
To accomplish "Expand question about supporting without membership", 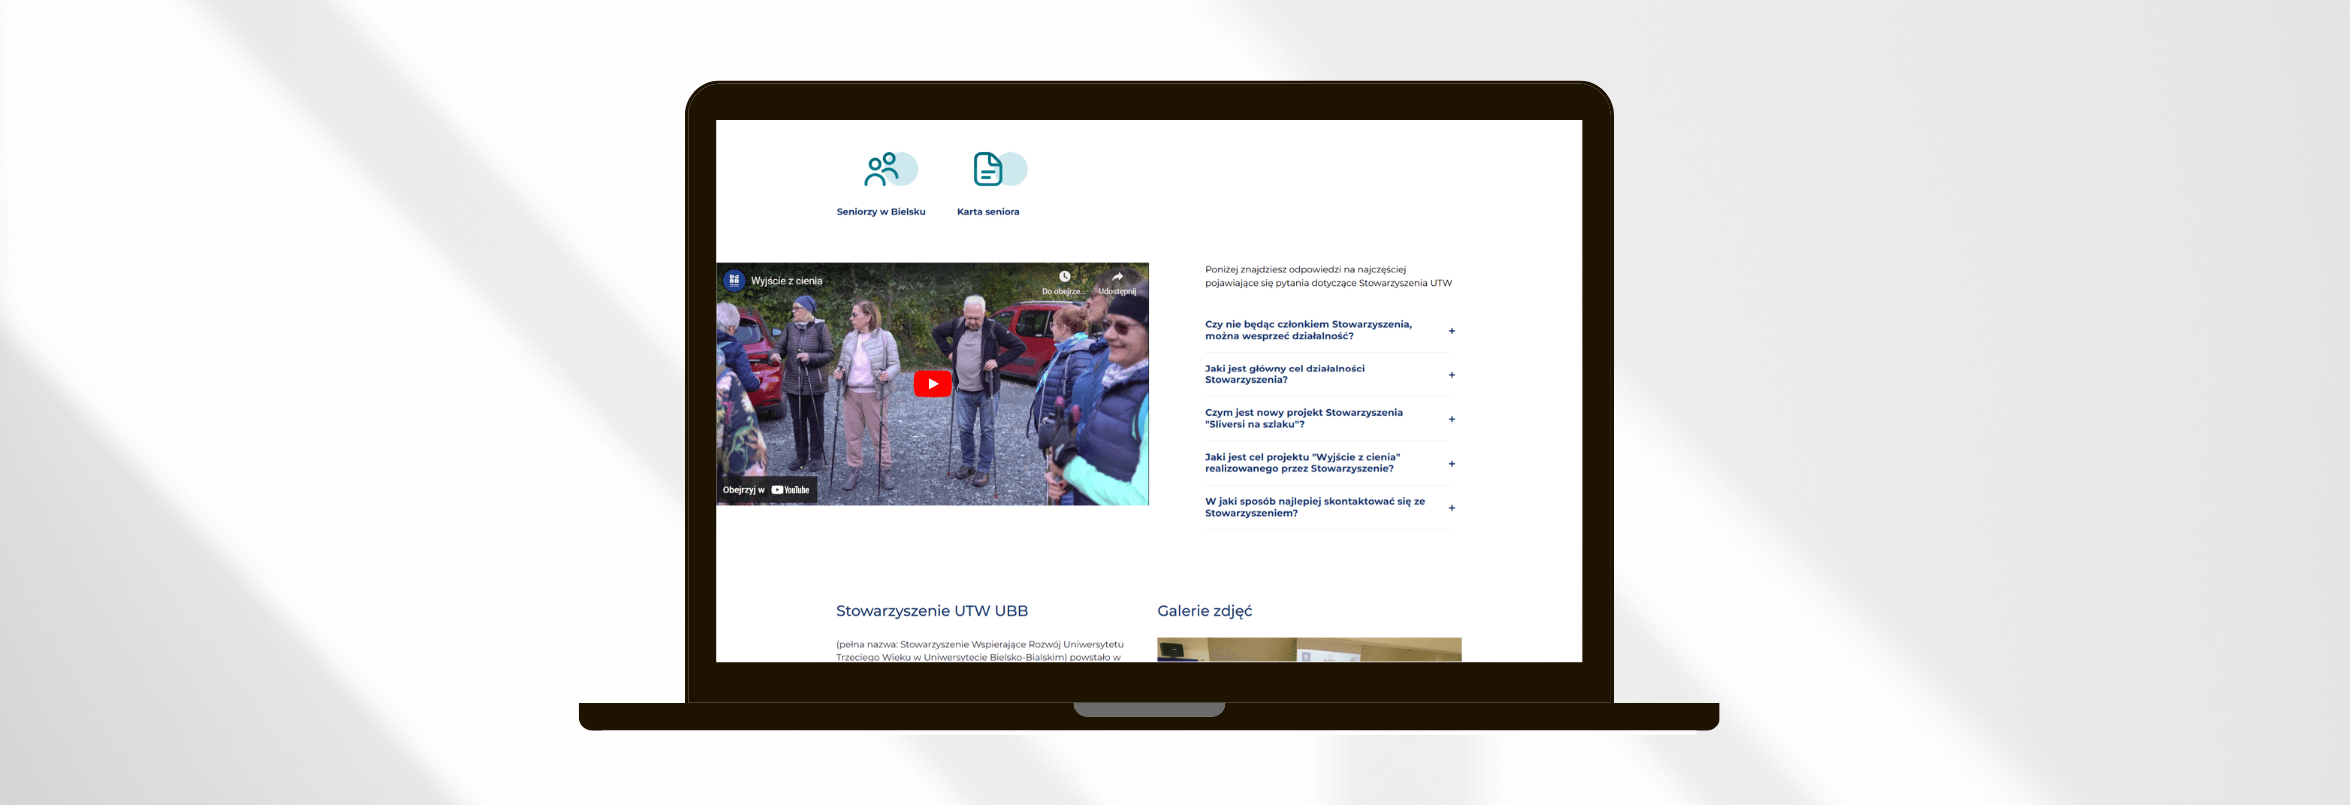I will (x=1451, y=331).
